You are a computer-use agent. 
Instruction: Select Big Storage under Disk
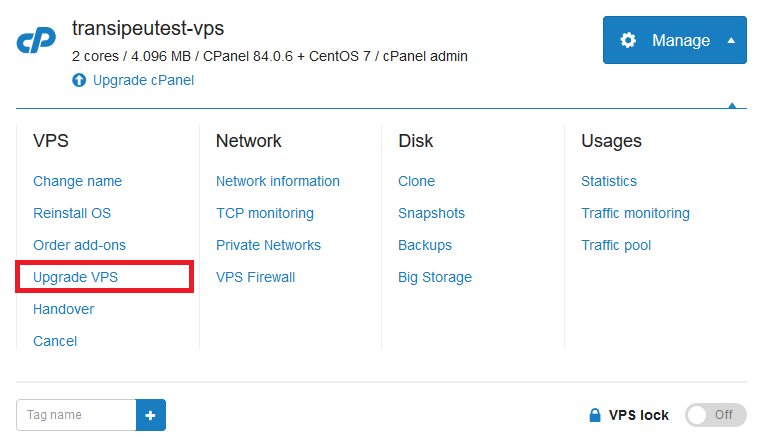coord(435,277)
